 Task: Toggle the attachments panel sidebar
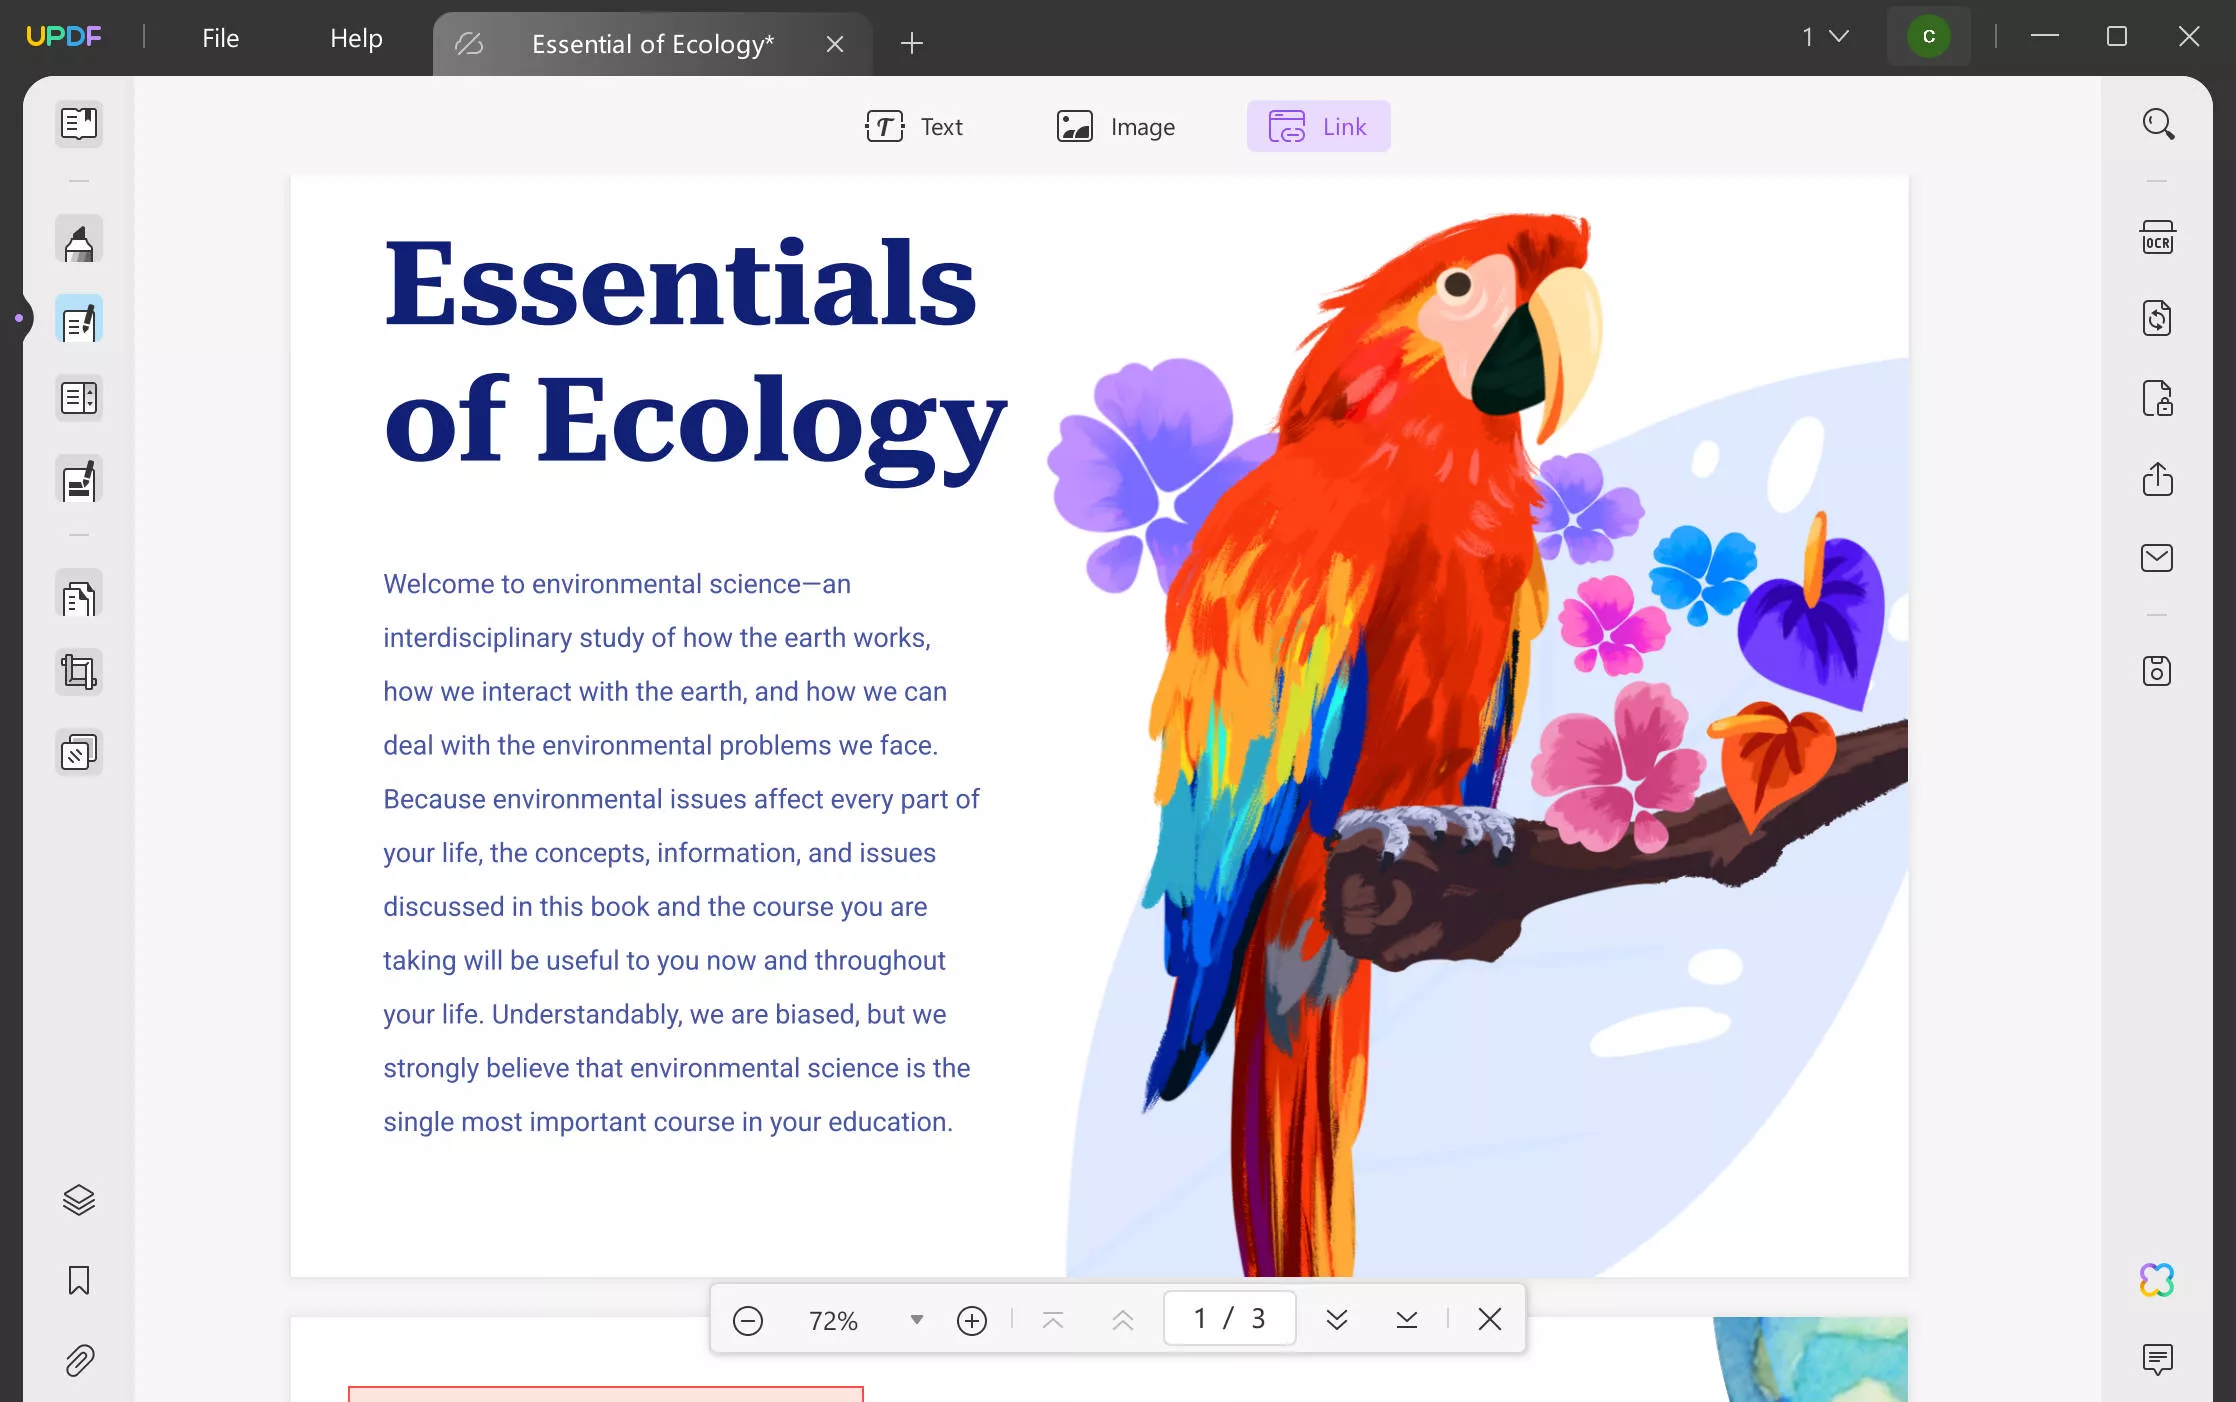coord(77,1360)
